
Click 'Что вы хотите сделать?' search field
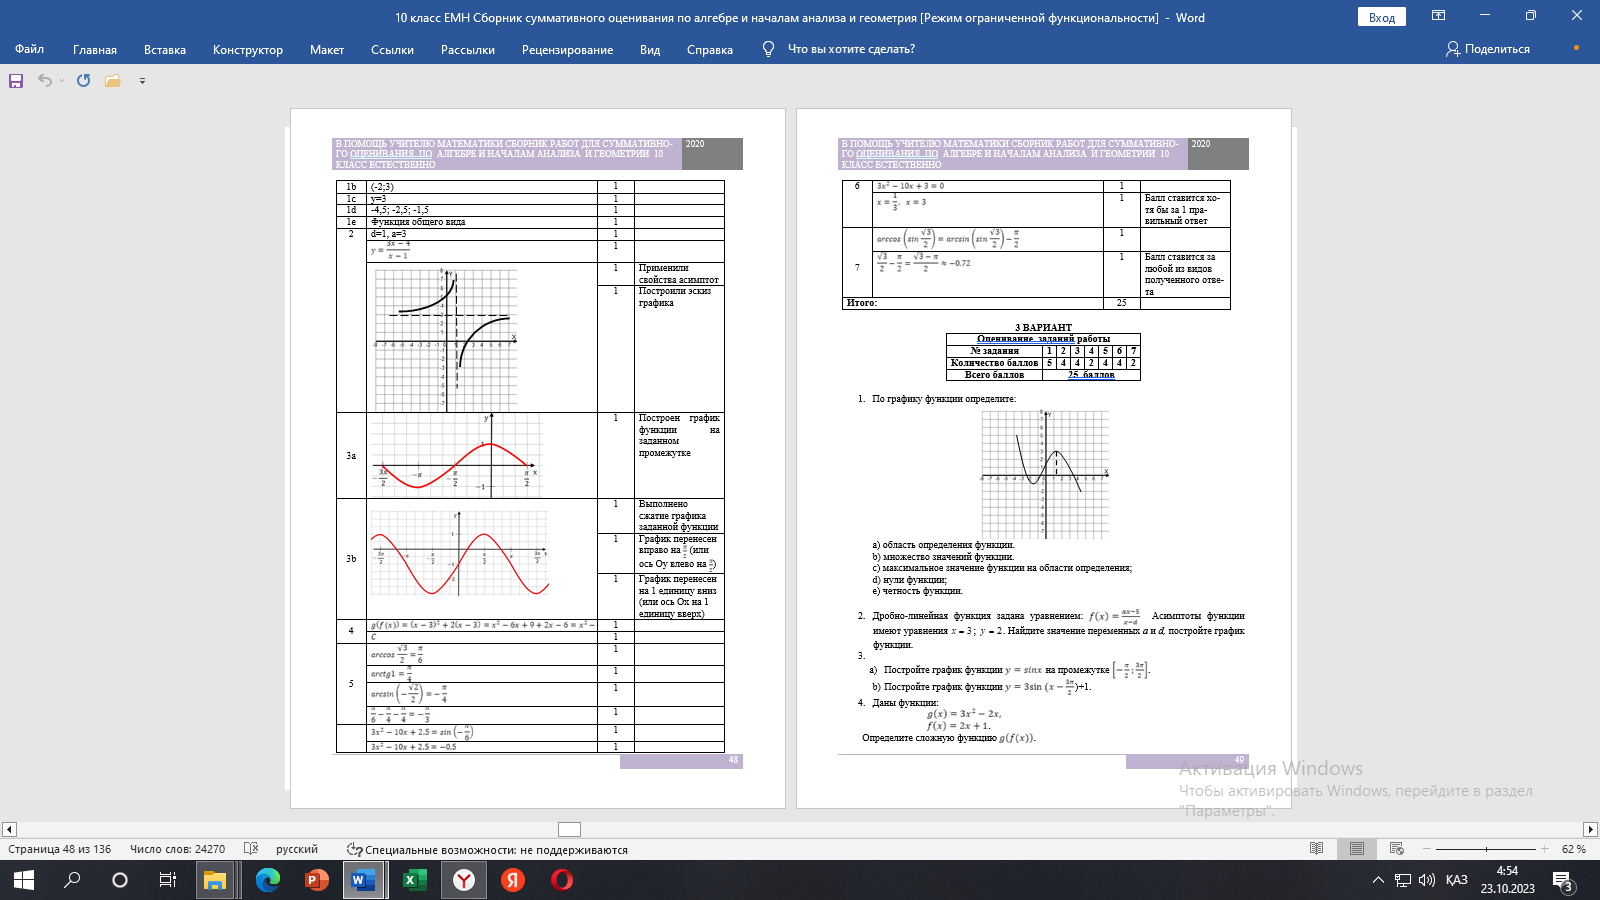(x=851, y=49)
